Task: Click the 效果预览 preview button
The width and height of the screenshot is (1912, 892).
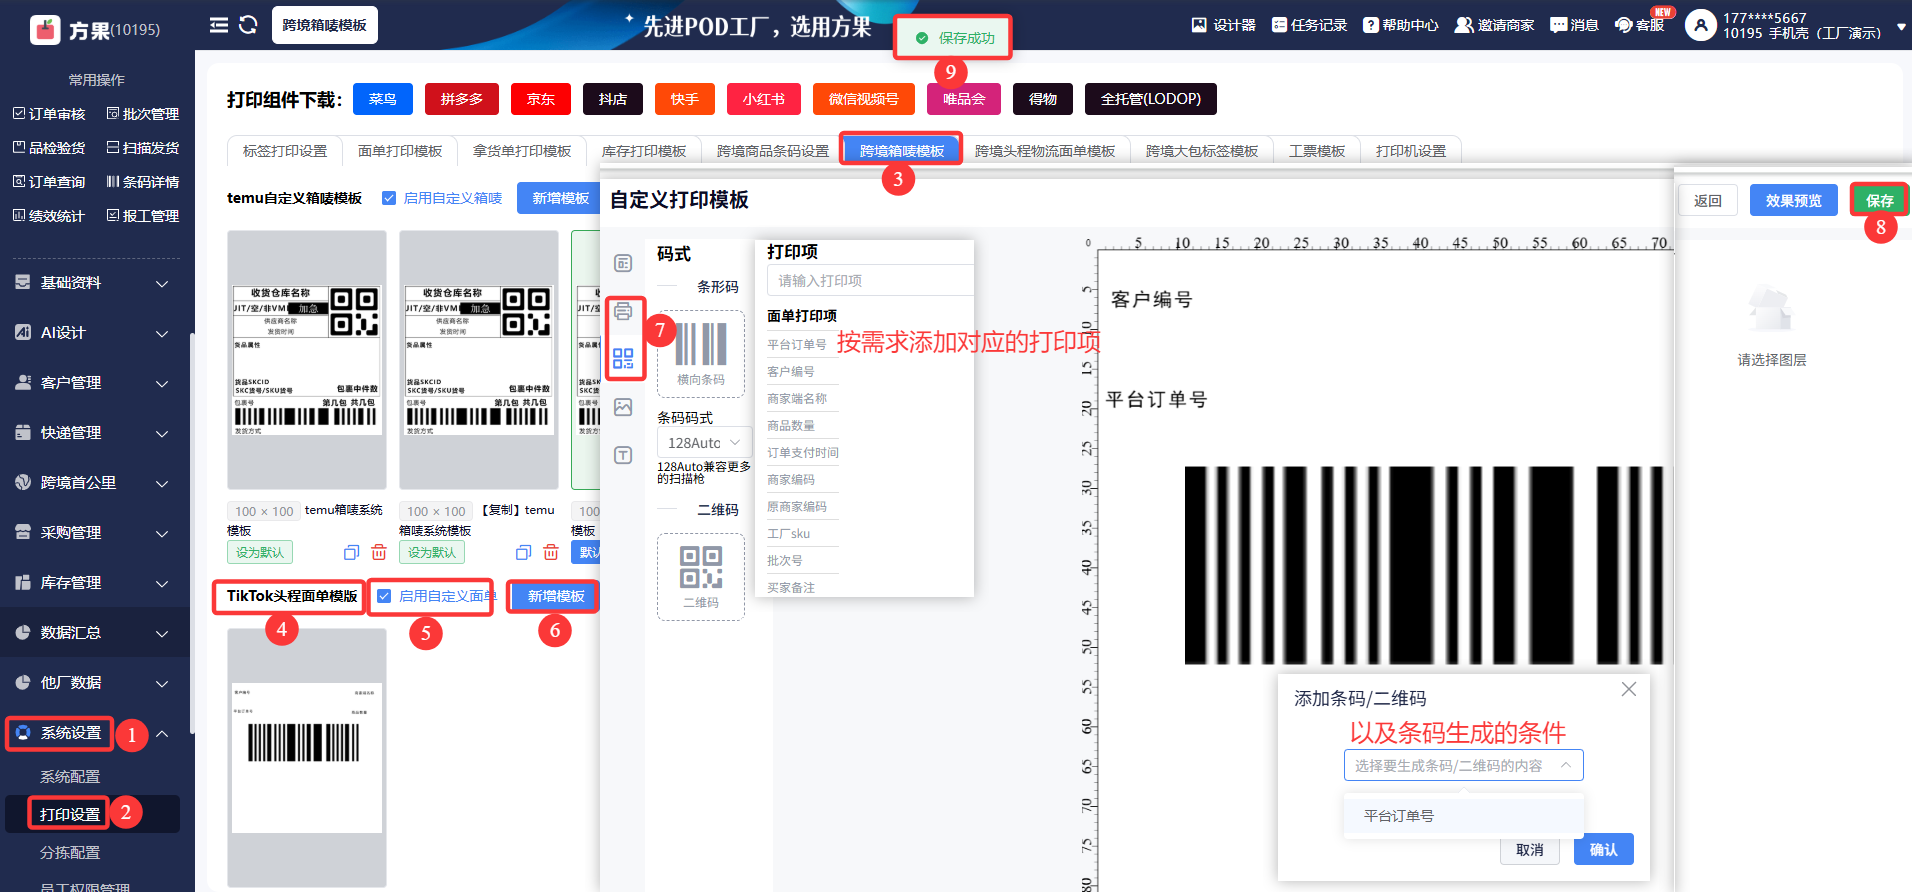Action: coord(1794,200)
